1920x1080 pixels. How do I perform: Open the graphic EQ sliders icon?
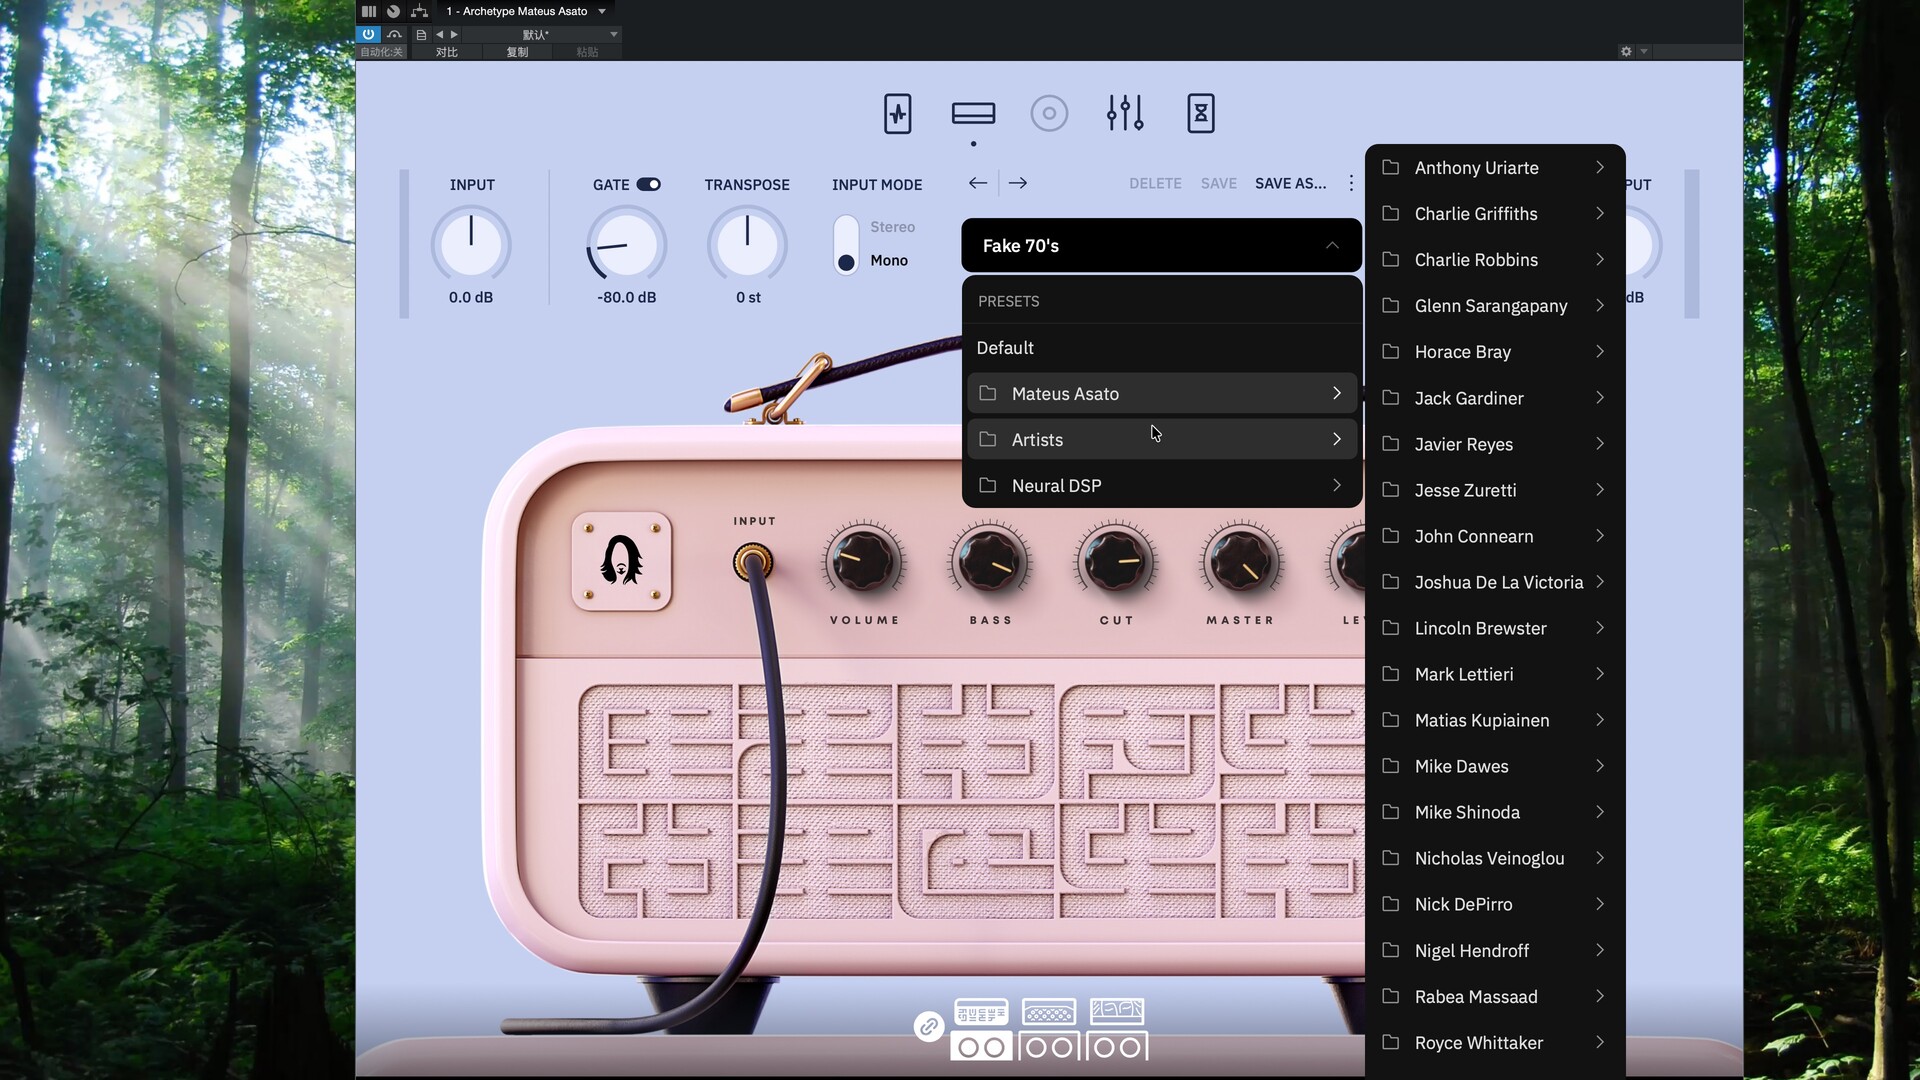coord(1125,114)
